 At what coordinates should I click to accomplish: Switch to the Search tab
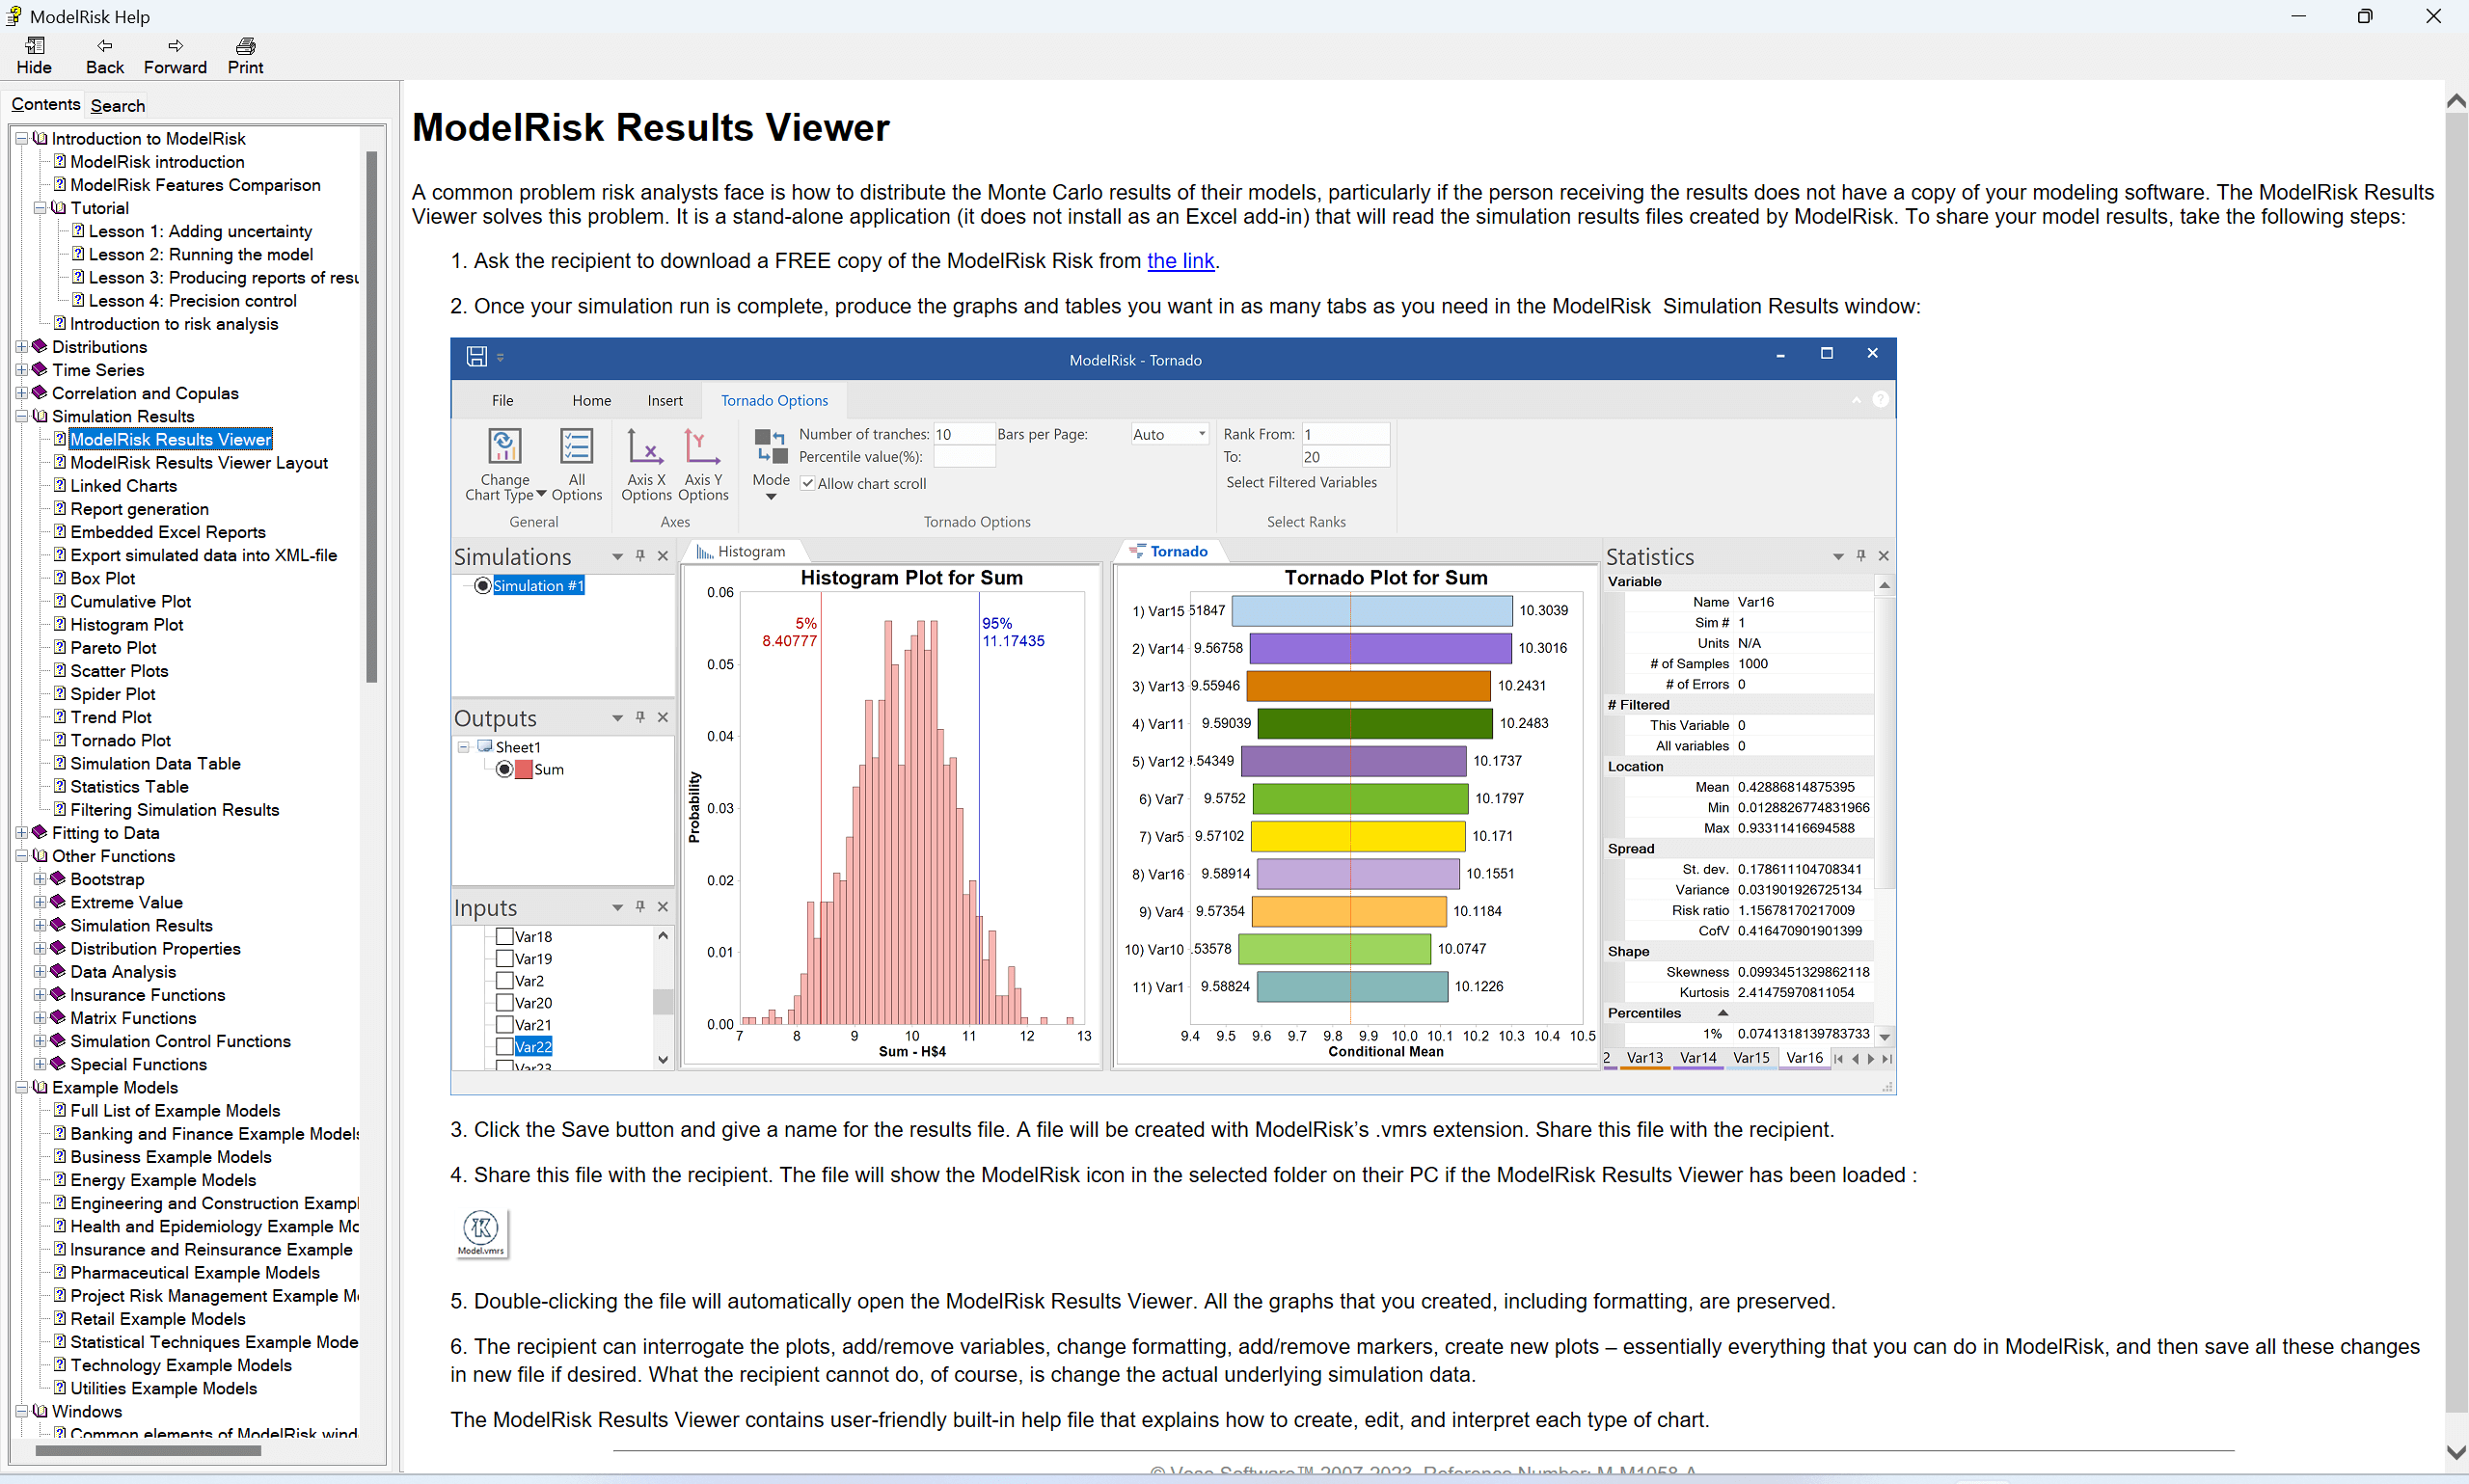point(117,105)
